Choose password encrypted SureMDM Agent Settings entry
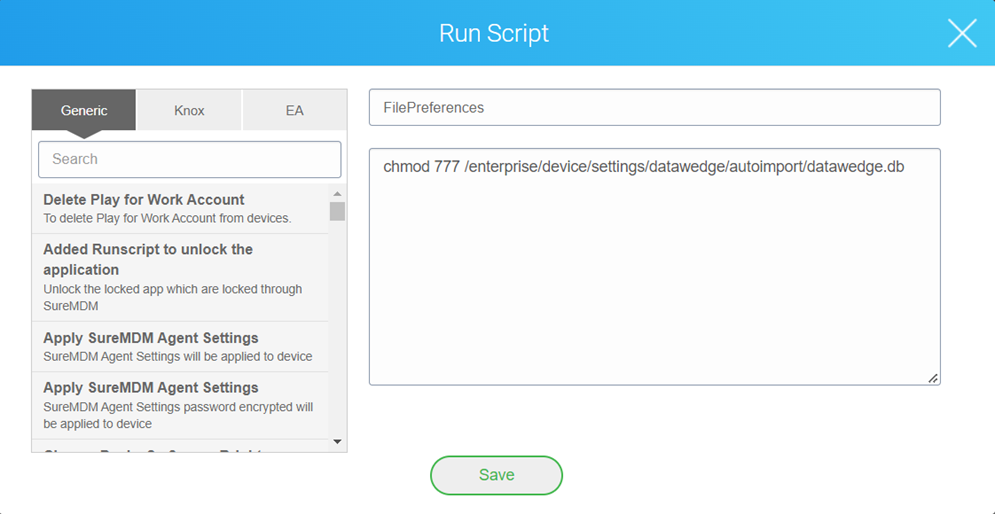The width and height of the screenshot is (995, 514). [180, 405]
